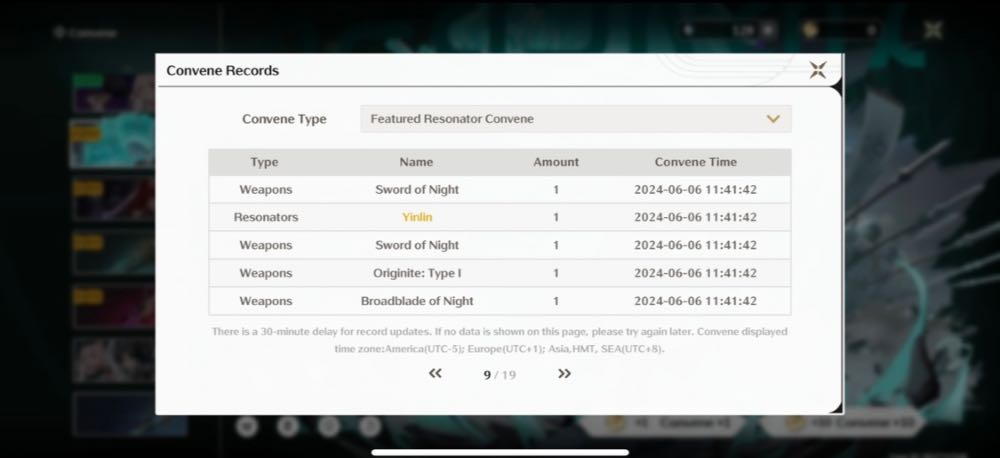The image size is (1000, 458).
Task: Go to the next records page
Action: tap(564, 374)
